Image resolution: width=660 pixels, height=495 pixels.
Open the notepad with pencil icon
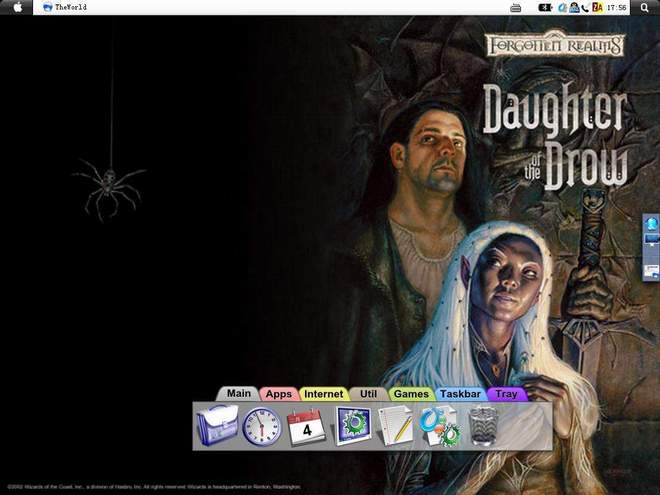395,426
